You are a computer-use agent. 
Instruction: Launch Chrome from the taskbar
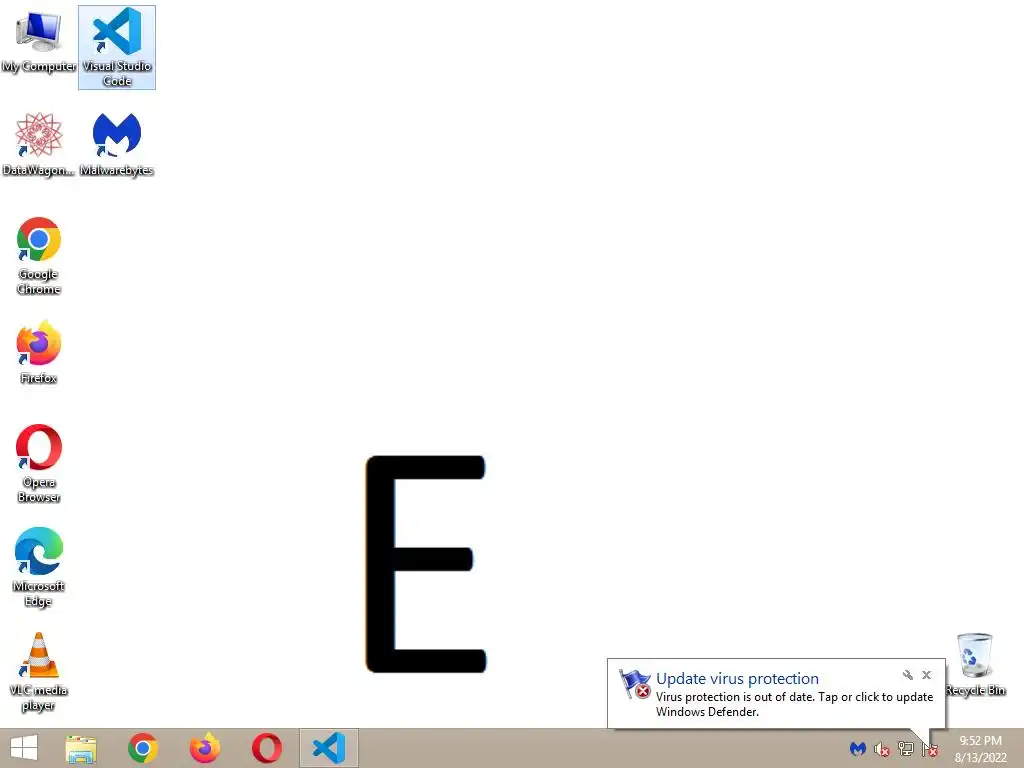coord(143,748)
